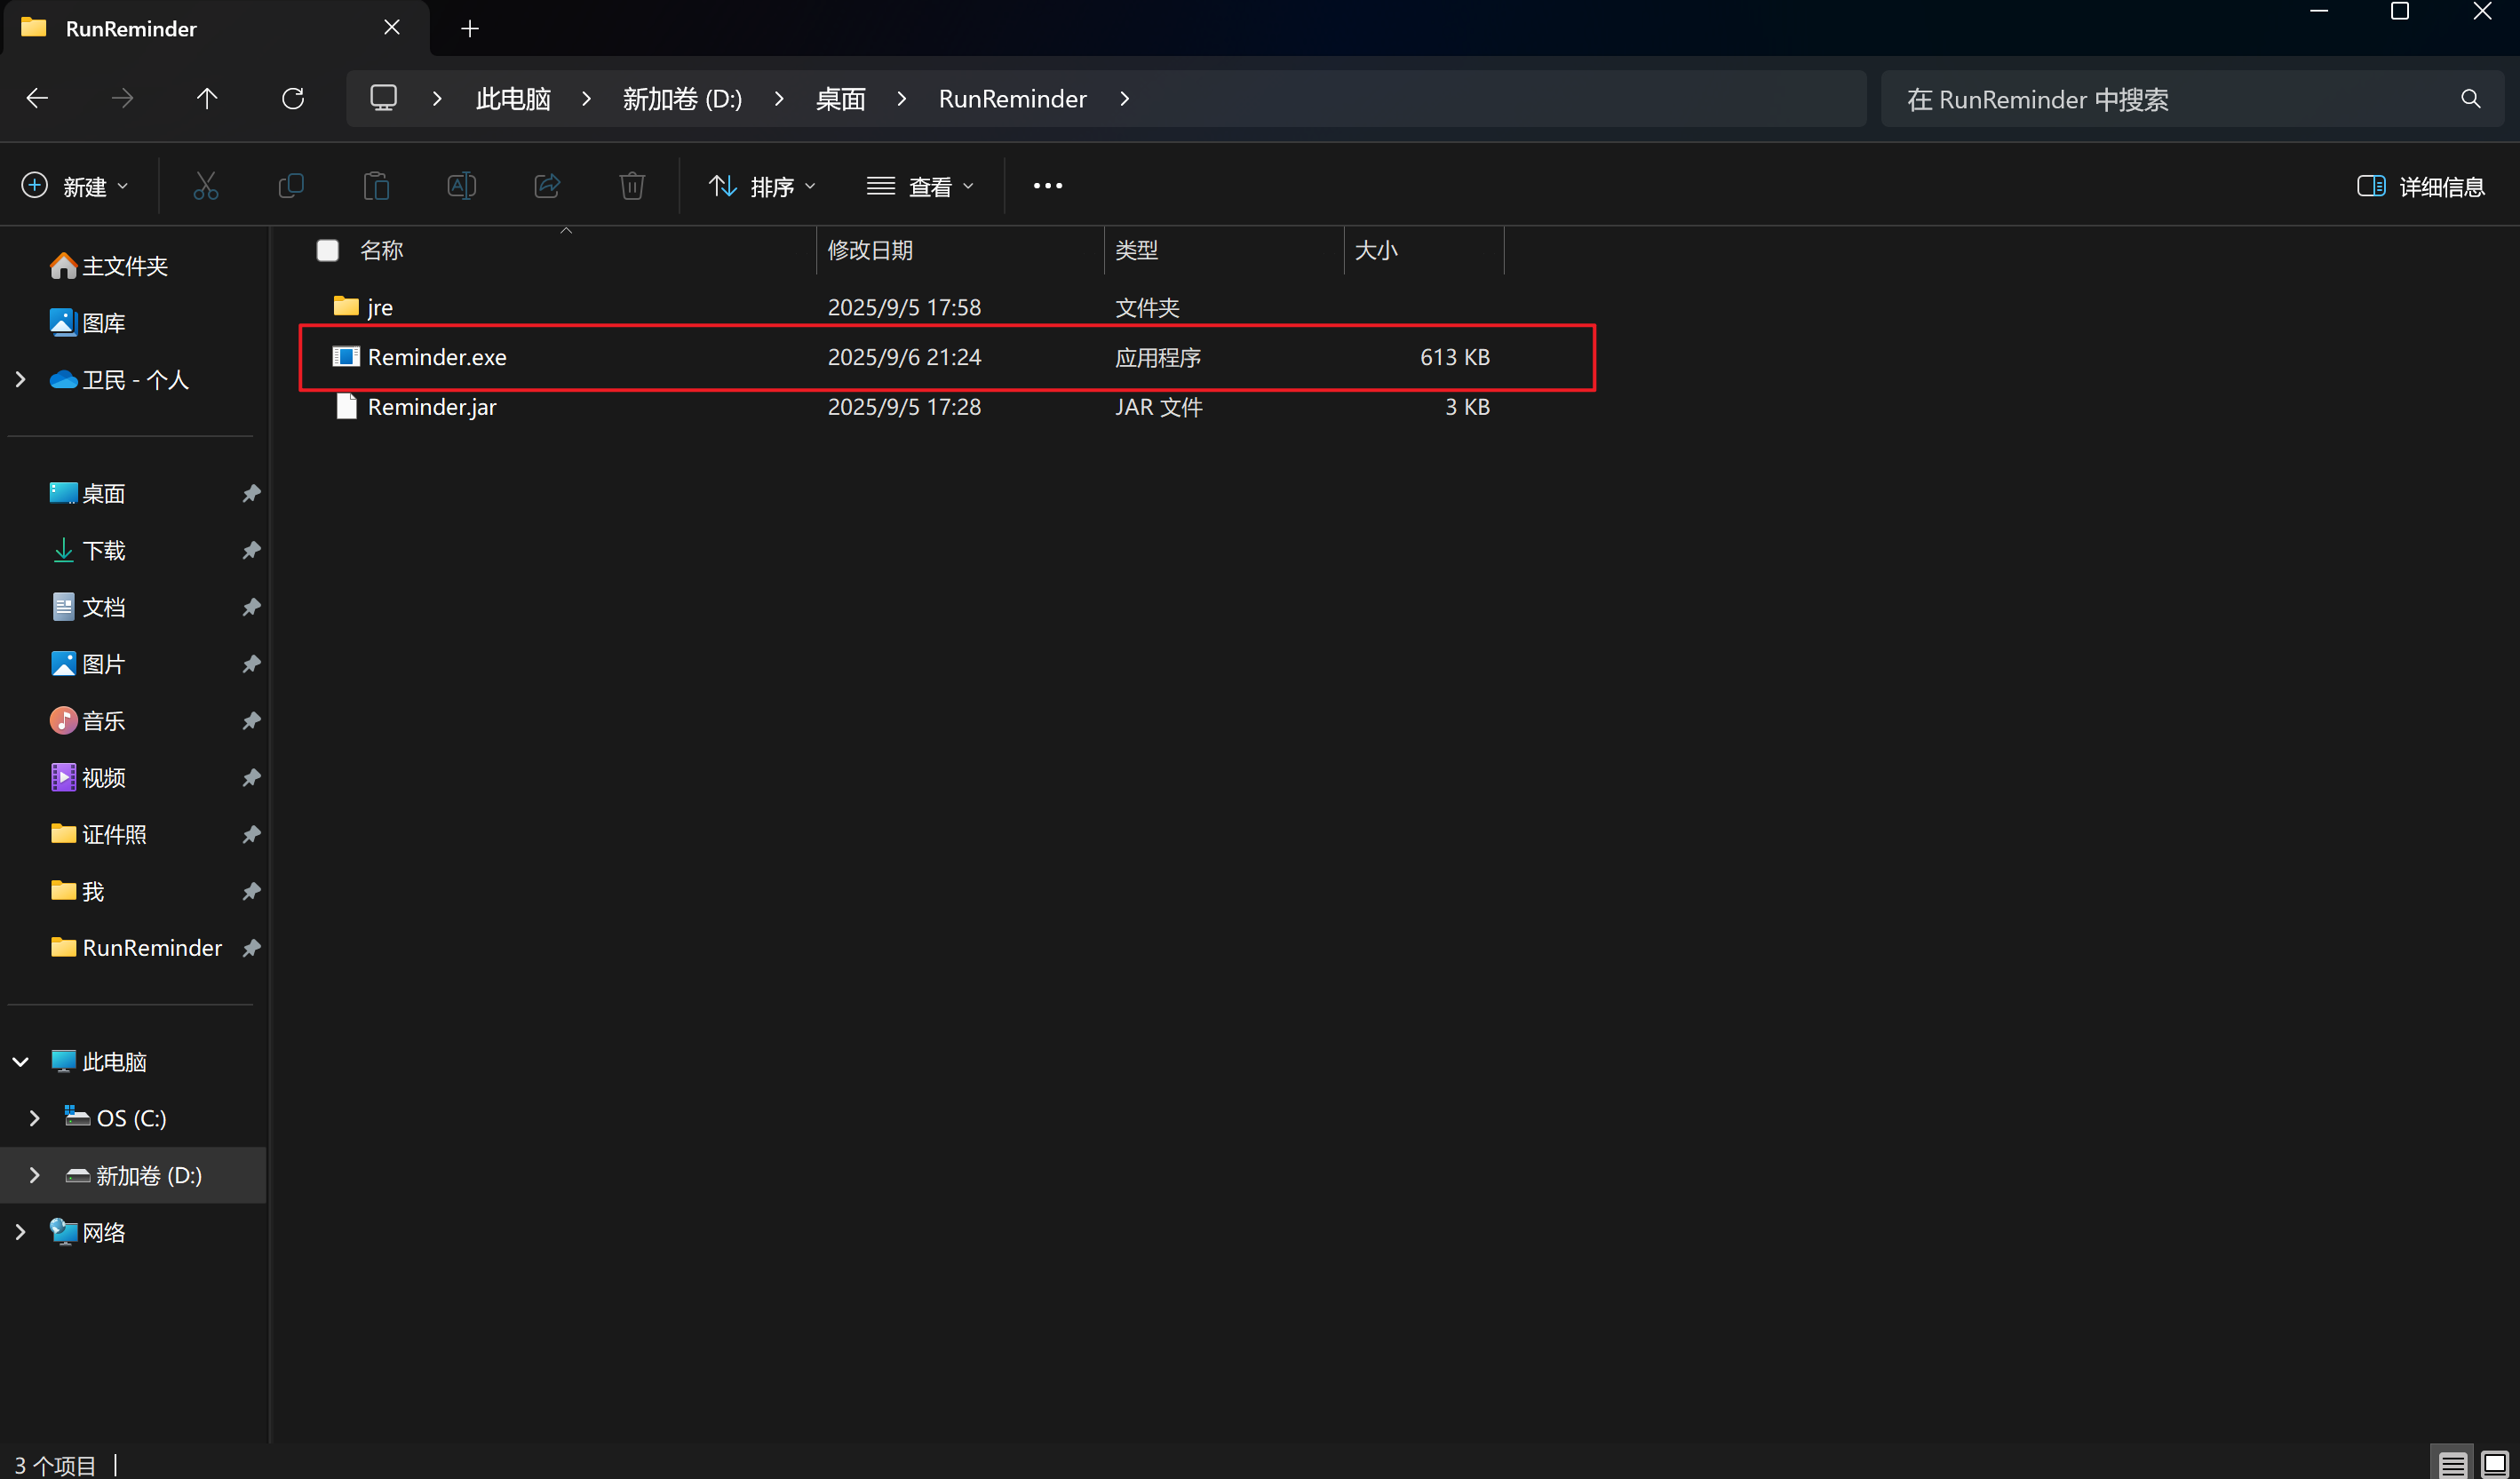Image resolution: width=2520 pixels, height=1479 pixels.
Task: Open the 查看 view dropdown
Action: click(x=920, y=187)
